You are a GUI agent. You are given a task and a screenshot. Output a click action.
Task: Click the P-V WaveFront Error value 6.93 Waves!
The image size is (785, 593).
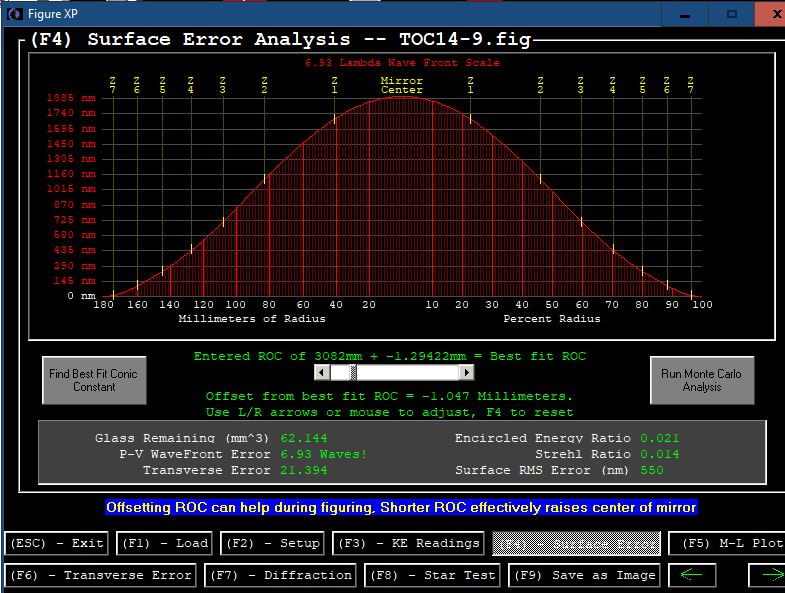(x=323, y=454)
